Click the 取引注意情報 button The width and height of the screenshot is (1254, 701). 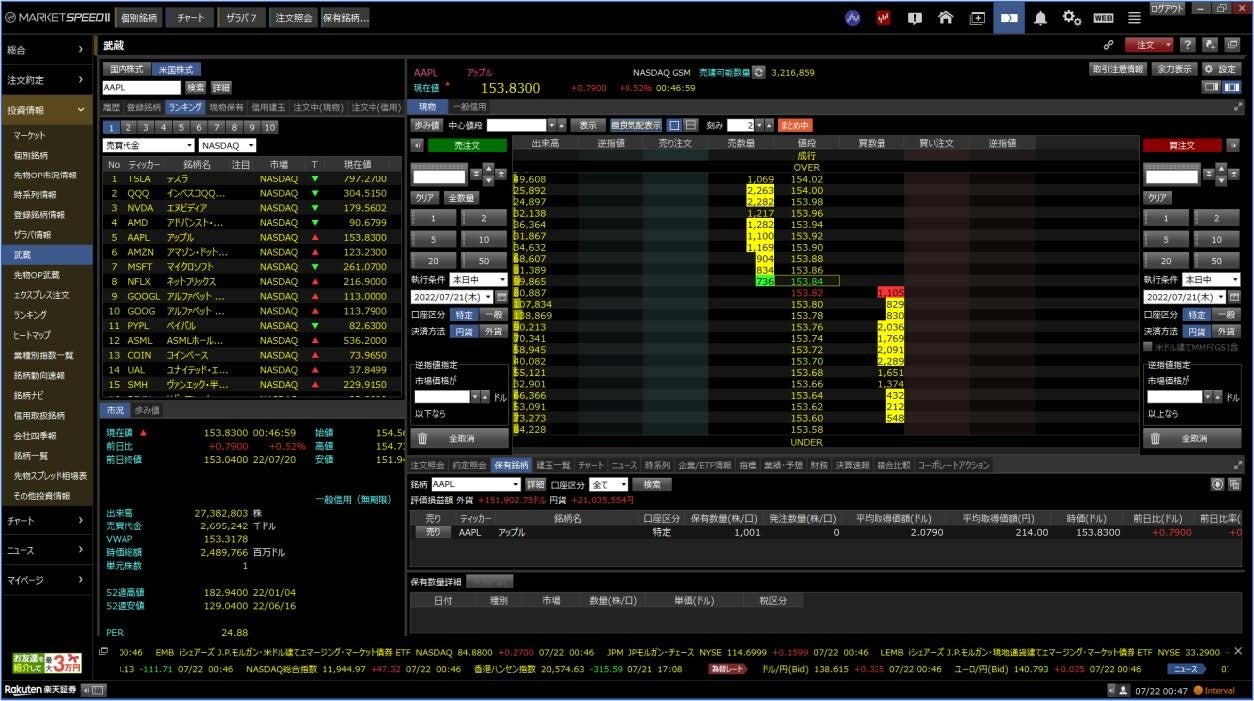click(1118, 69)
